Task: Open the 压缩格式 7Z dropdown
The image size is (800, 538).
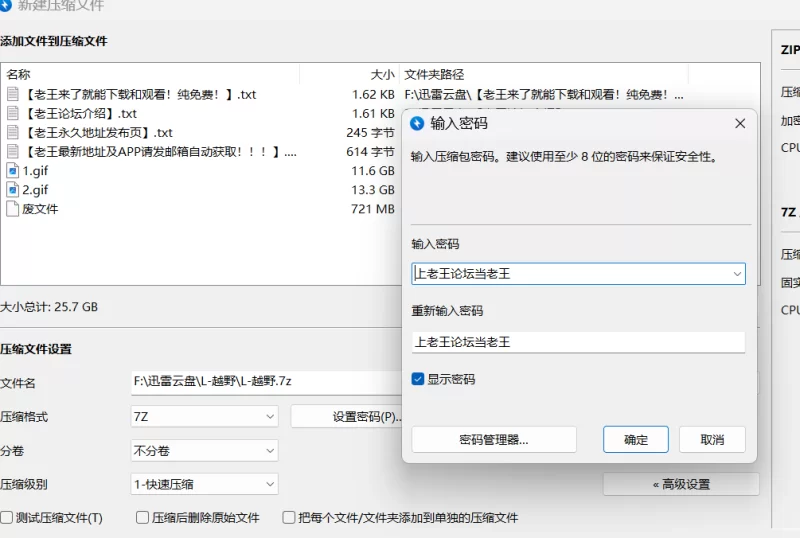Action: pyautogui.click(x=204, y=417)
